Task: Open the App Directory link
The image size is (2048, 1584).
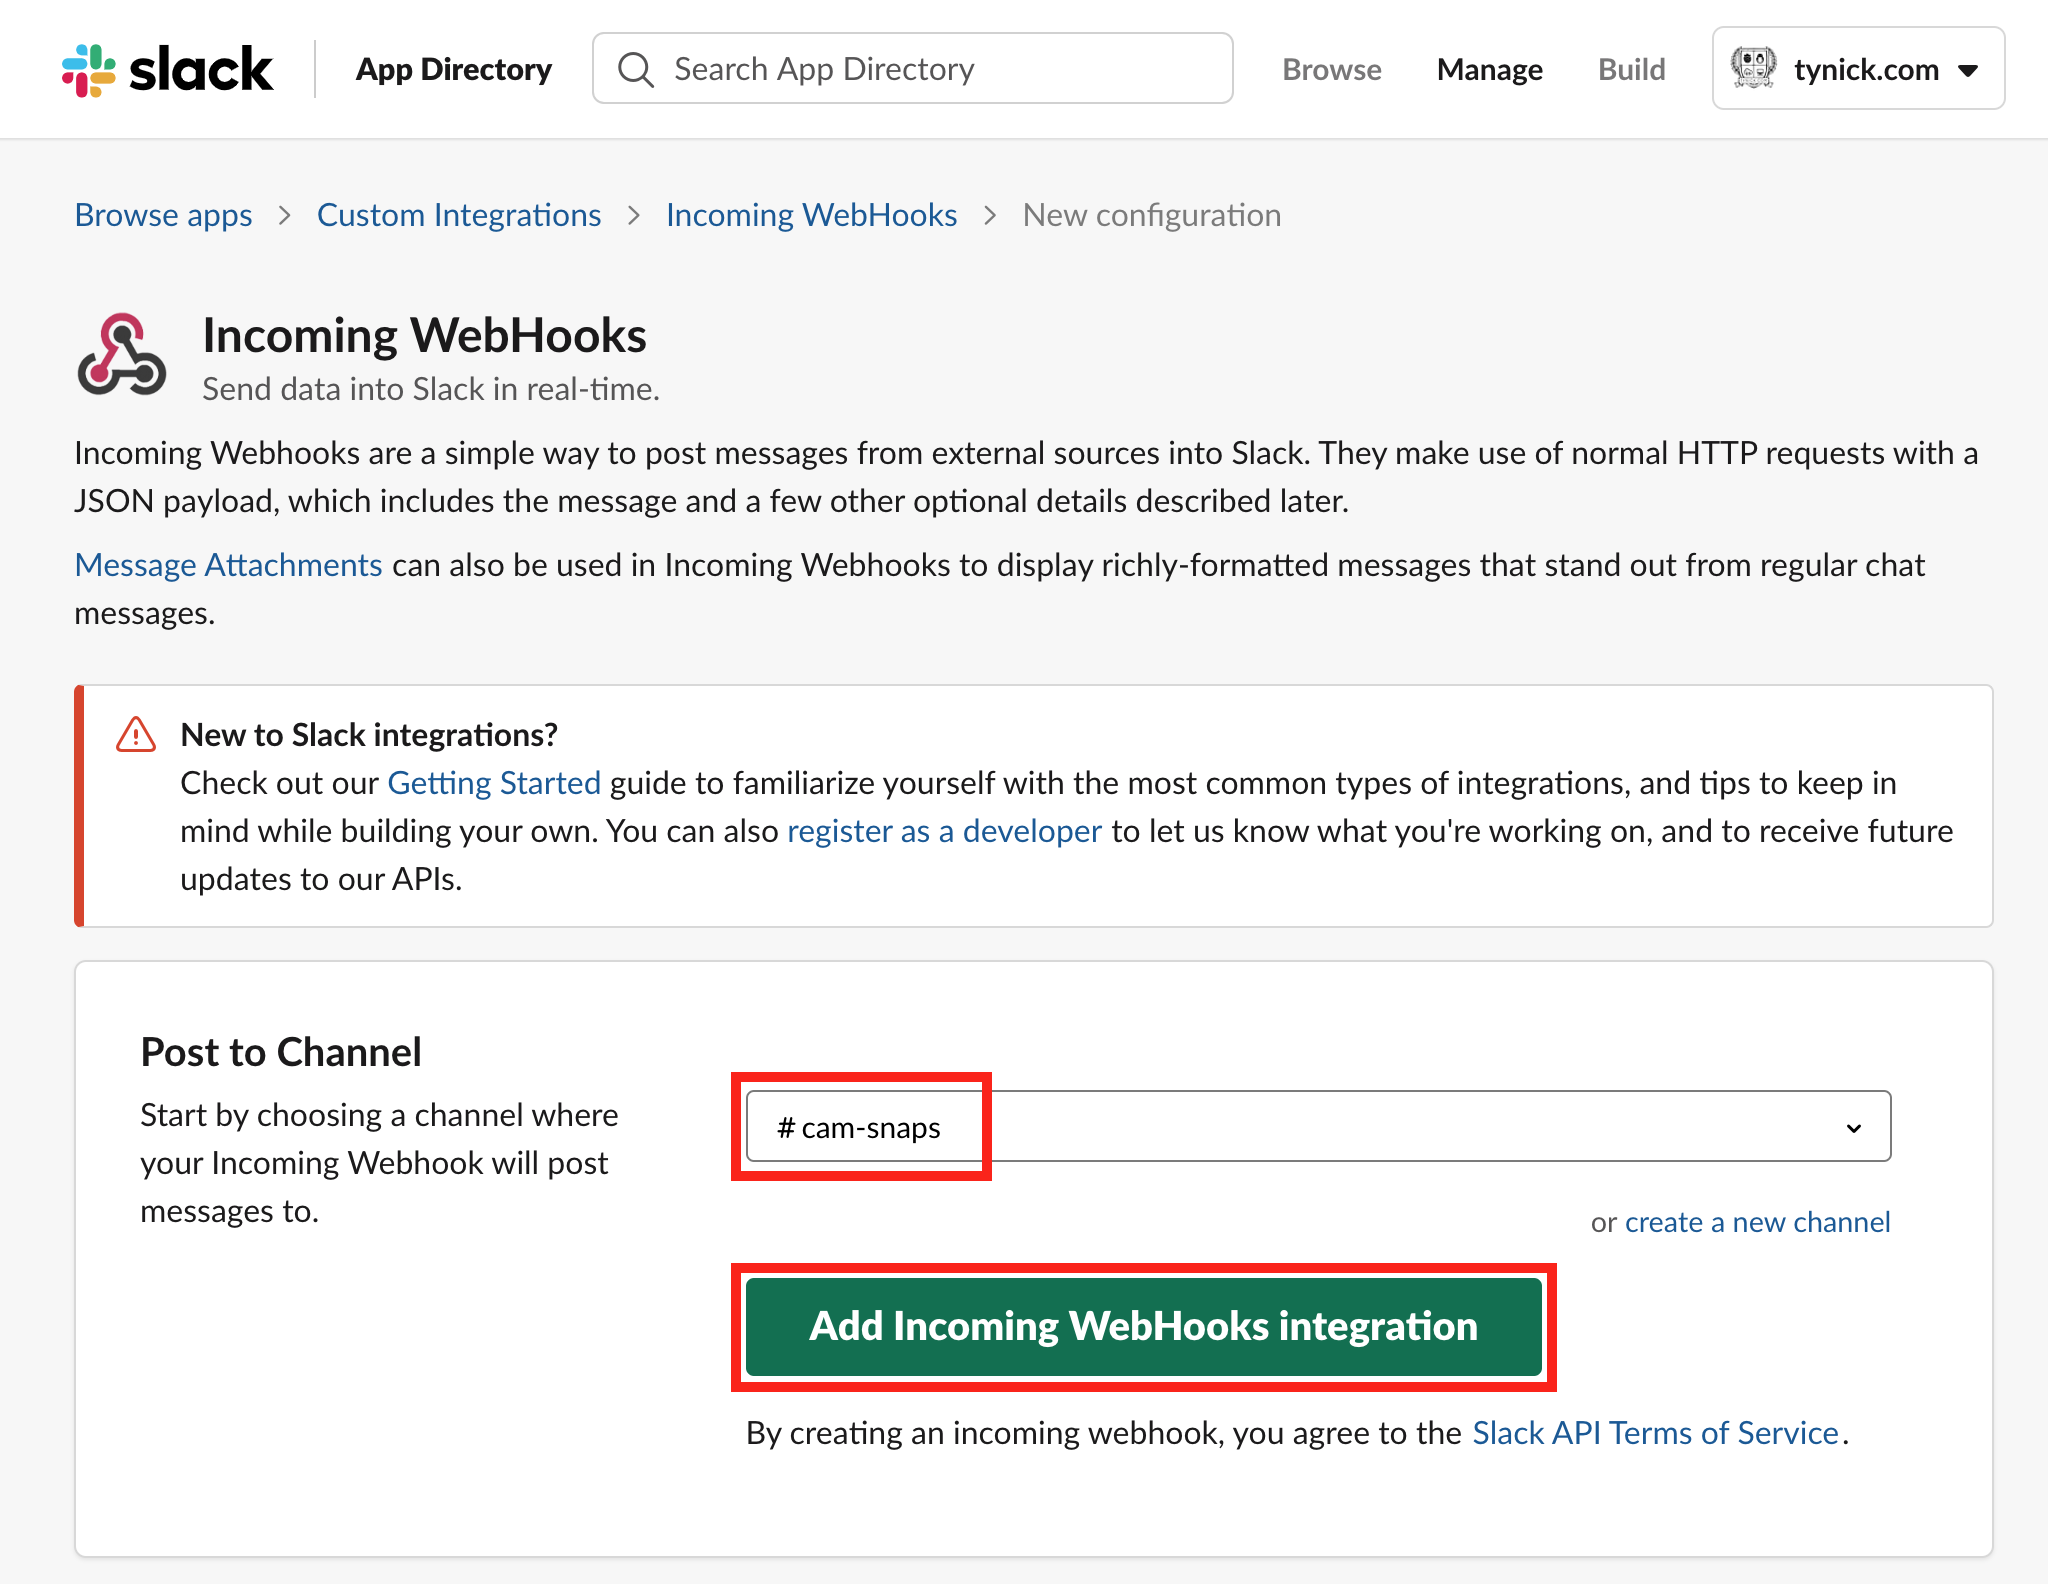Action: click(x=454, y=69)
